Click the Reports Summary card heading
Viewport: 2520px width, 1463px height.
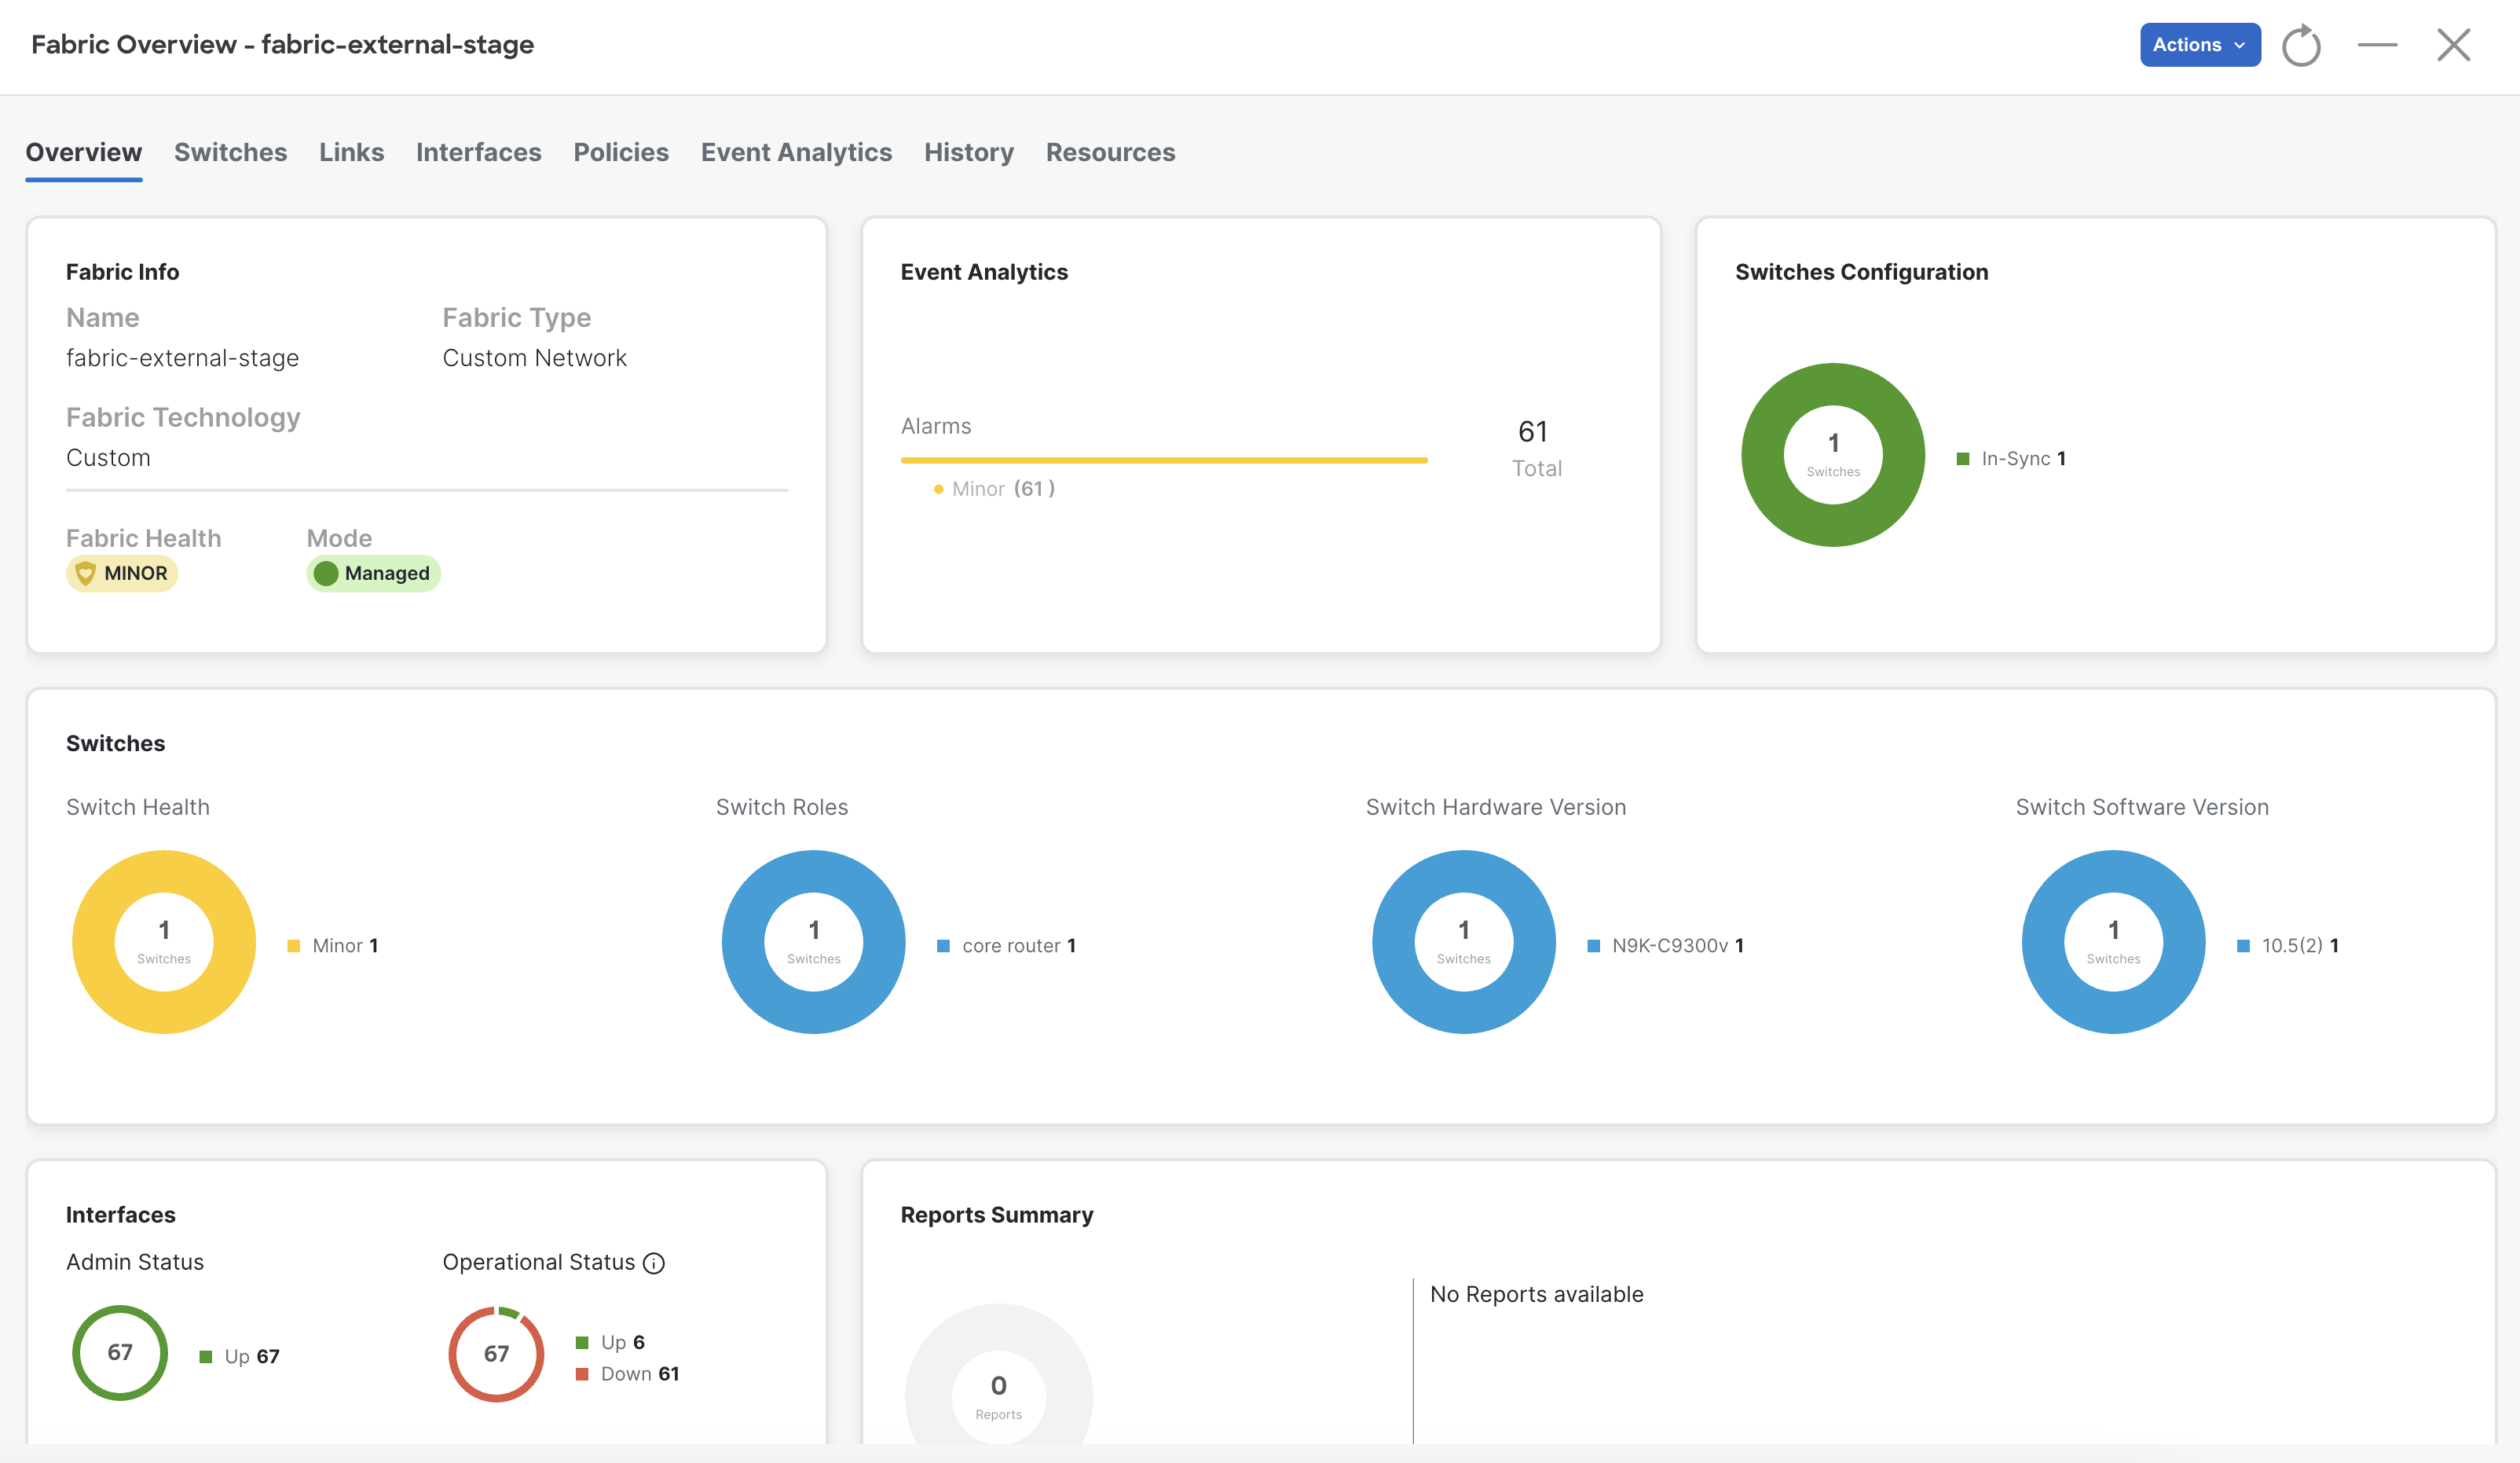(x=996, y=1215)
